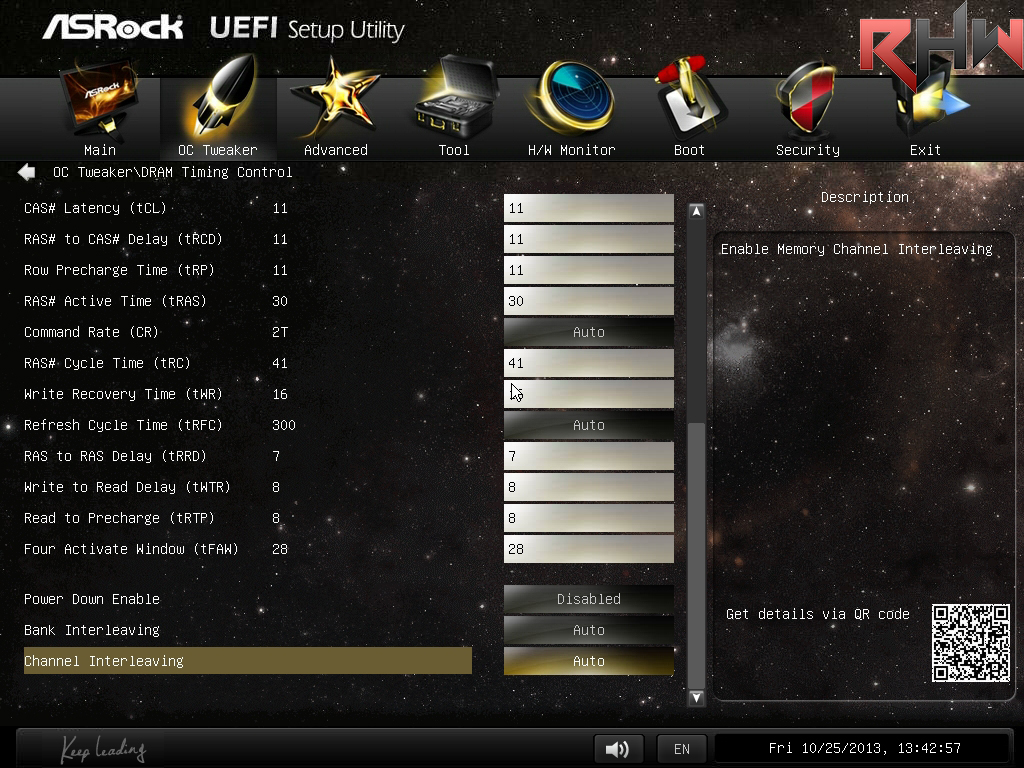The height and width of the screenshot is (768, 1024).
Task: Mute sound with the speaker button
Action: pyautogui.click(x=617, y=748)
